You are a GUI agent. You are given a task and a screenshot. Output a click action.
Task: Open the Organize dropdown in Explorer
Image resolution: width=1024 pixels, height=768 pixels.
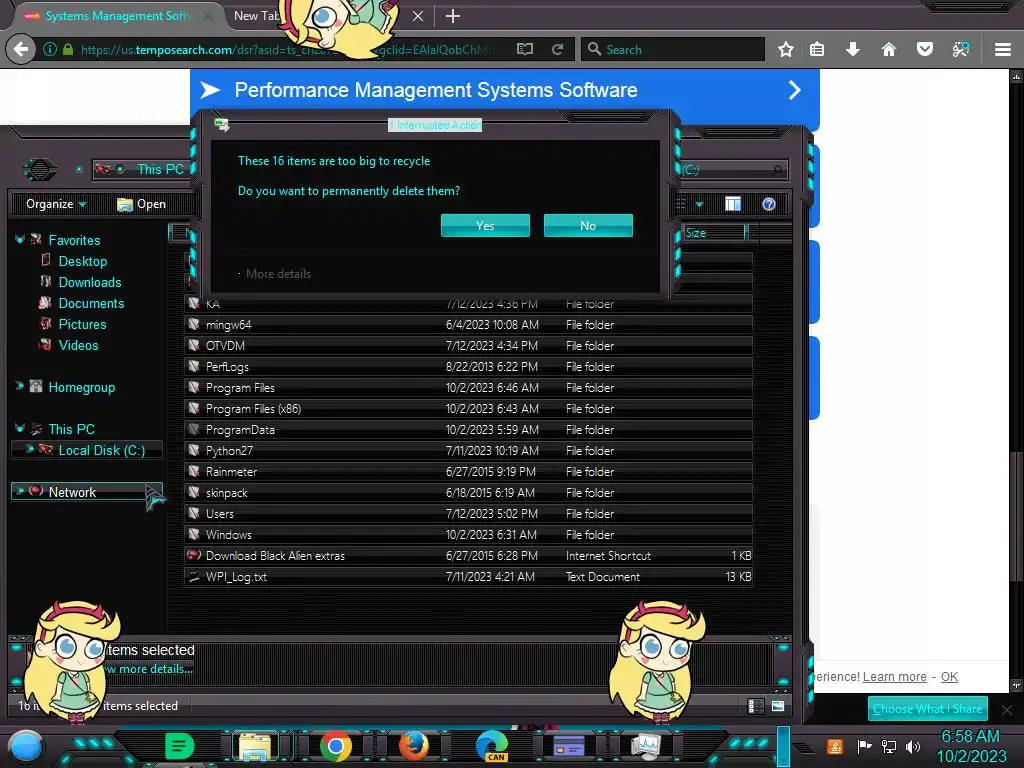[x=56, y=204]
